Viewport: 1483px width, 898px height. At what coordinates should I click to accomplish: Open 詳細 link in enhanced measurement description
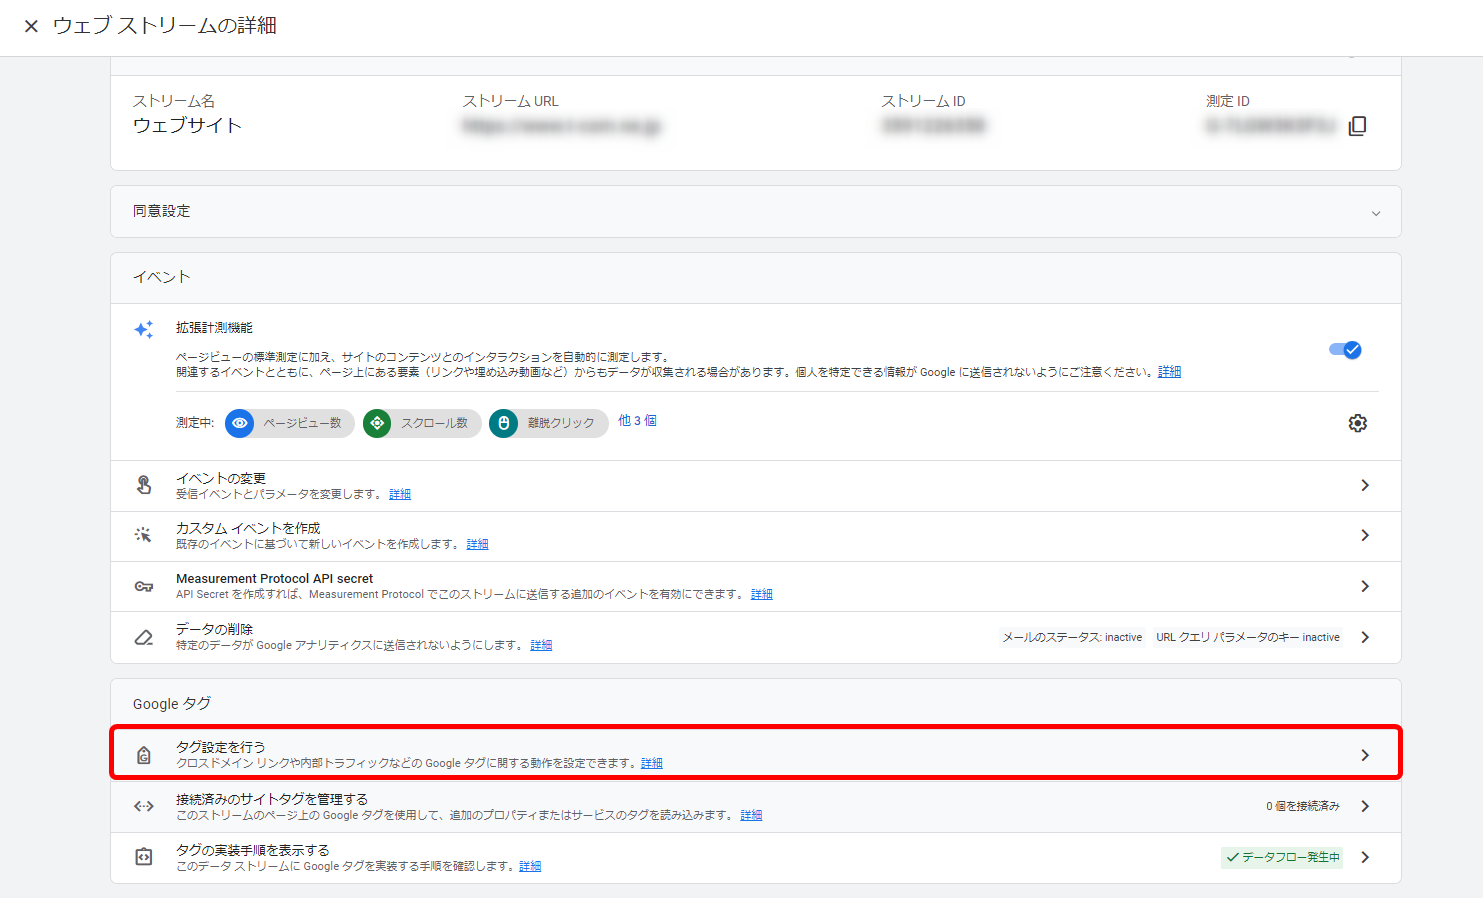tap(1169, 372)
